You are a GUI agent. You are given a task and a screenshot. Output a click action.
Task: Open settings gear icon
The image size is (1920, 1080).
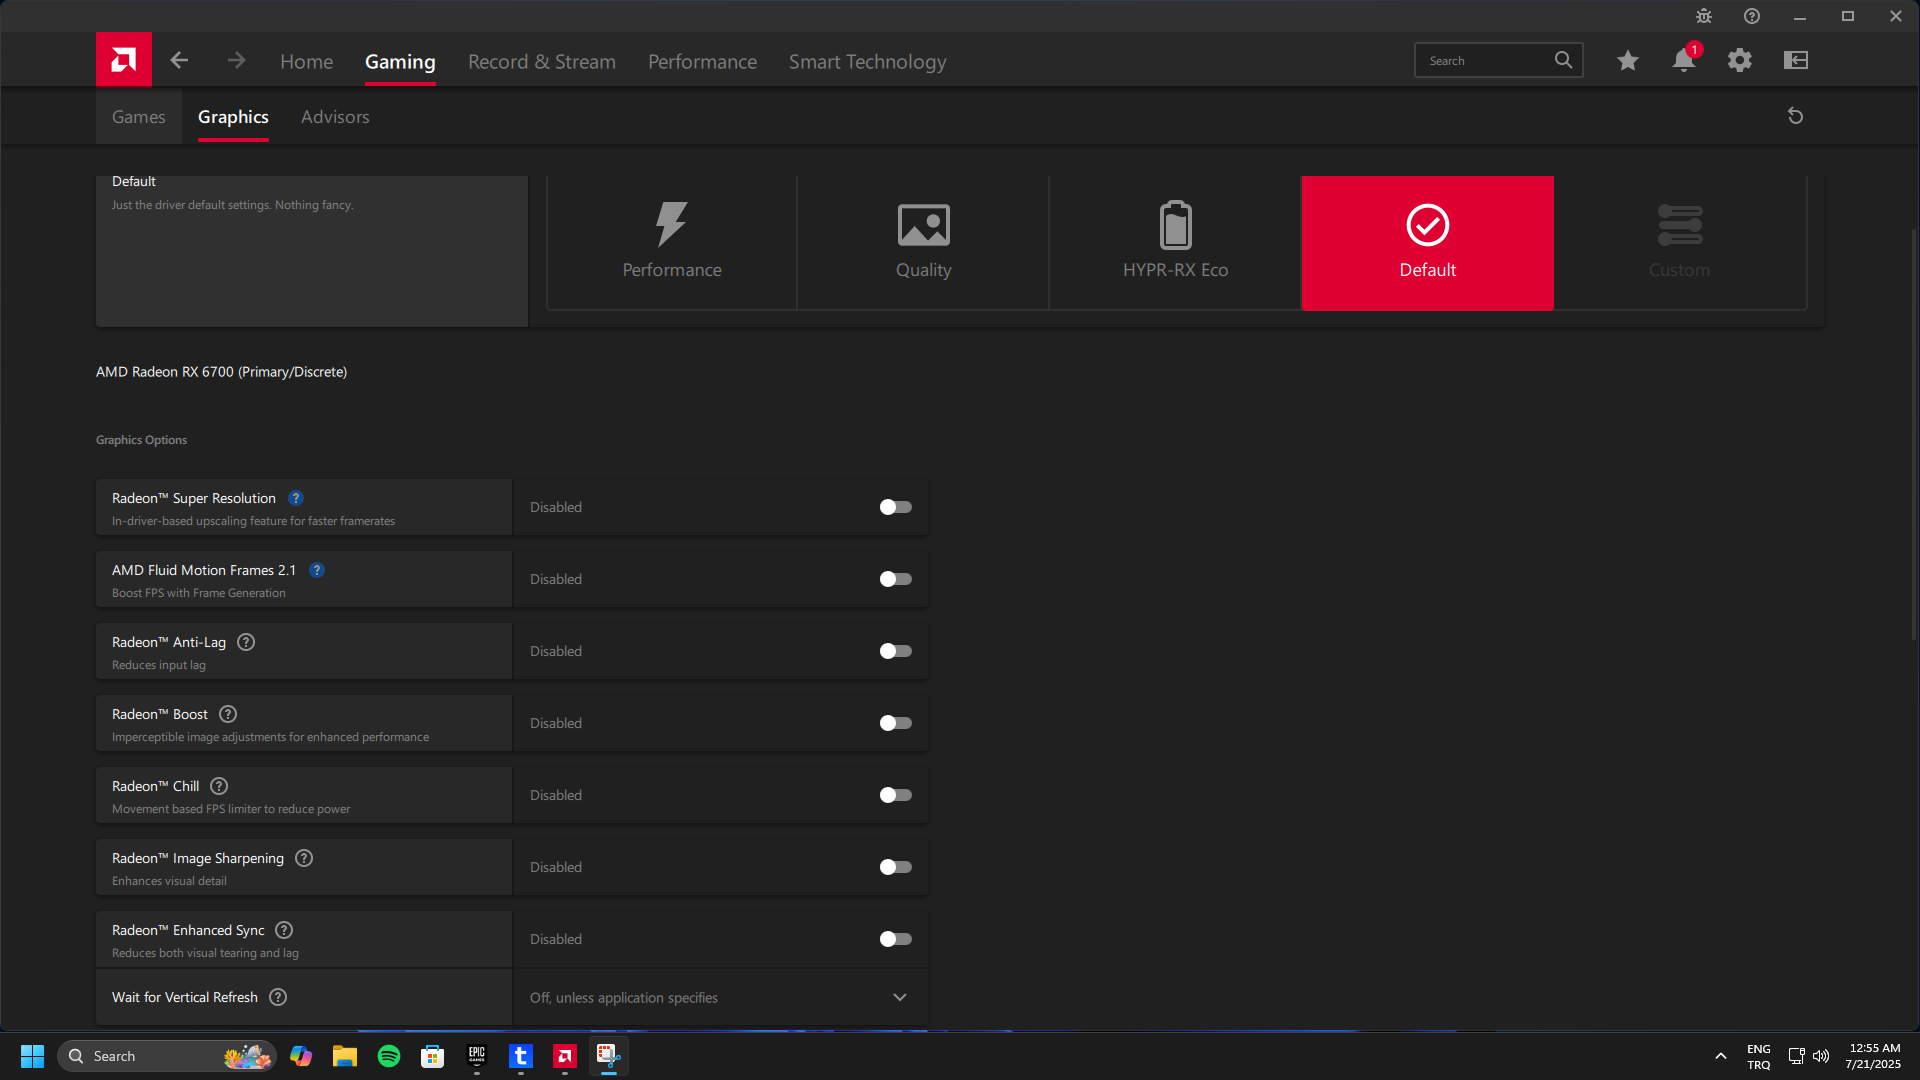(1740, 61)
